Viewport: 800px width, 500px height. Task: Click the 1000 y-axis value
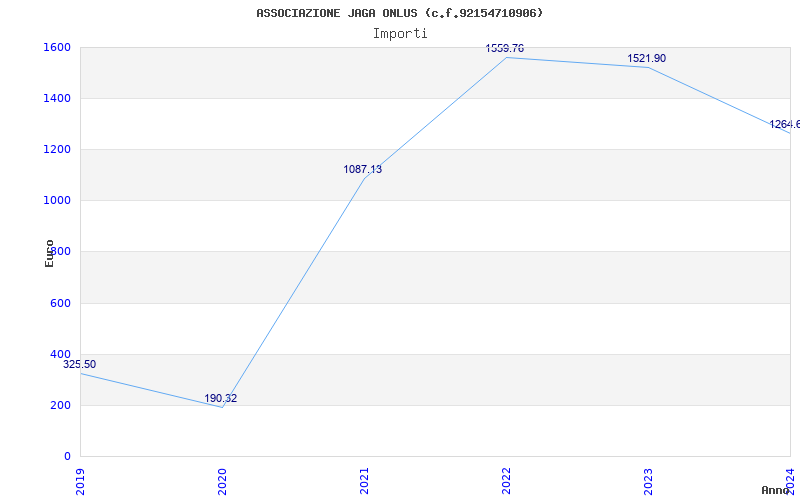(57, 201)
